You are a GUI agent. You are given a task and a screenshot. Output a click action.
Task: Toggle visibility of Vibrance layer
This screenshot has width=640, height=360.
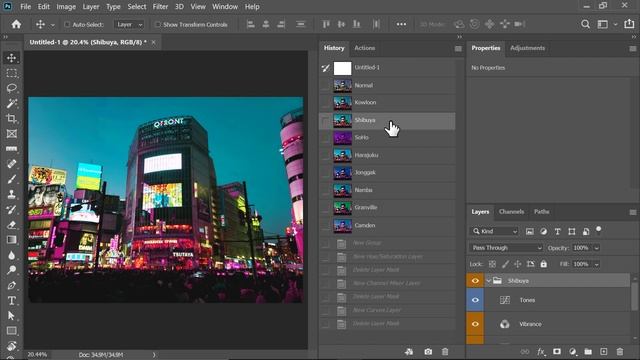tap(475, 324)
